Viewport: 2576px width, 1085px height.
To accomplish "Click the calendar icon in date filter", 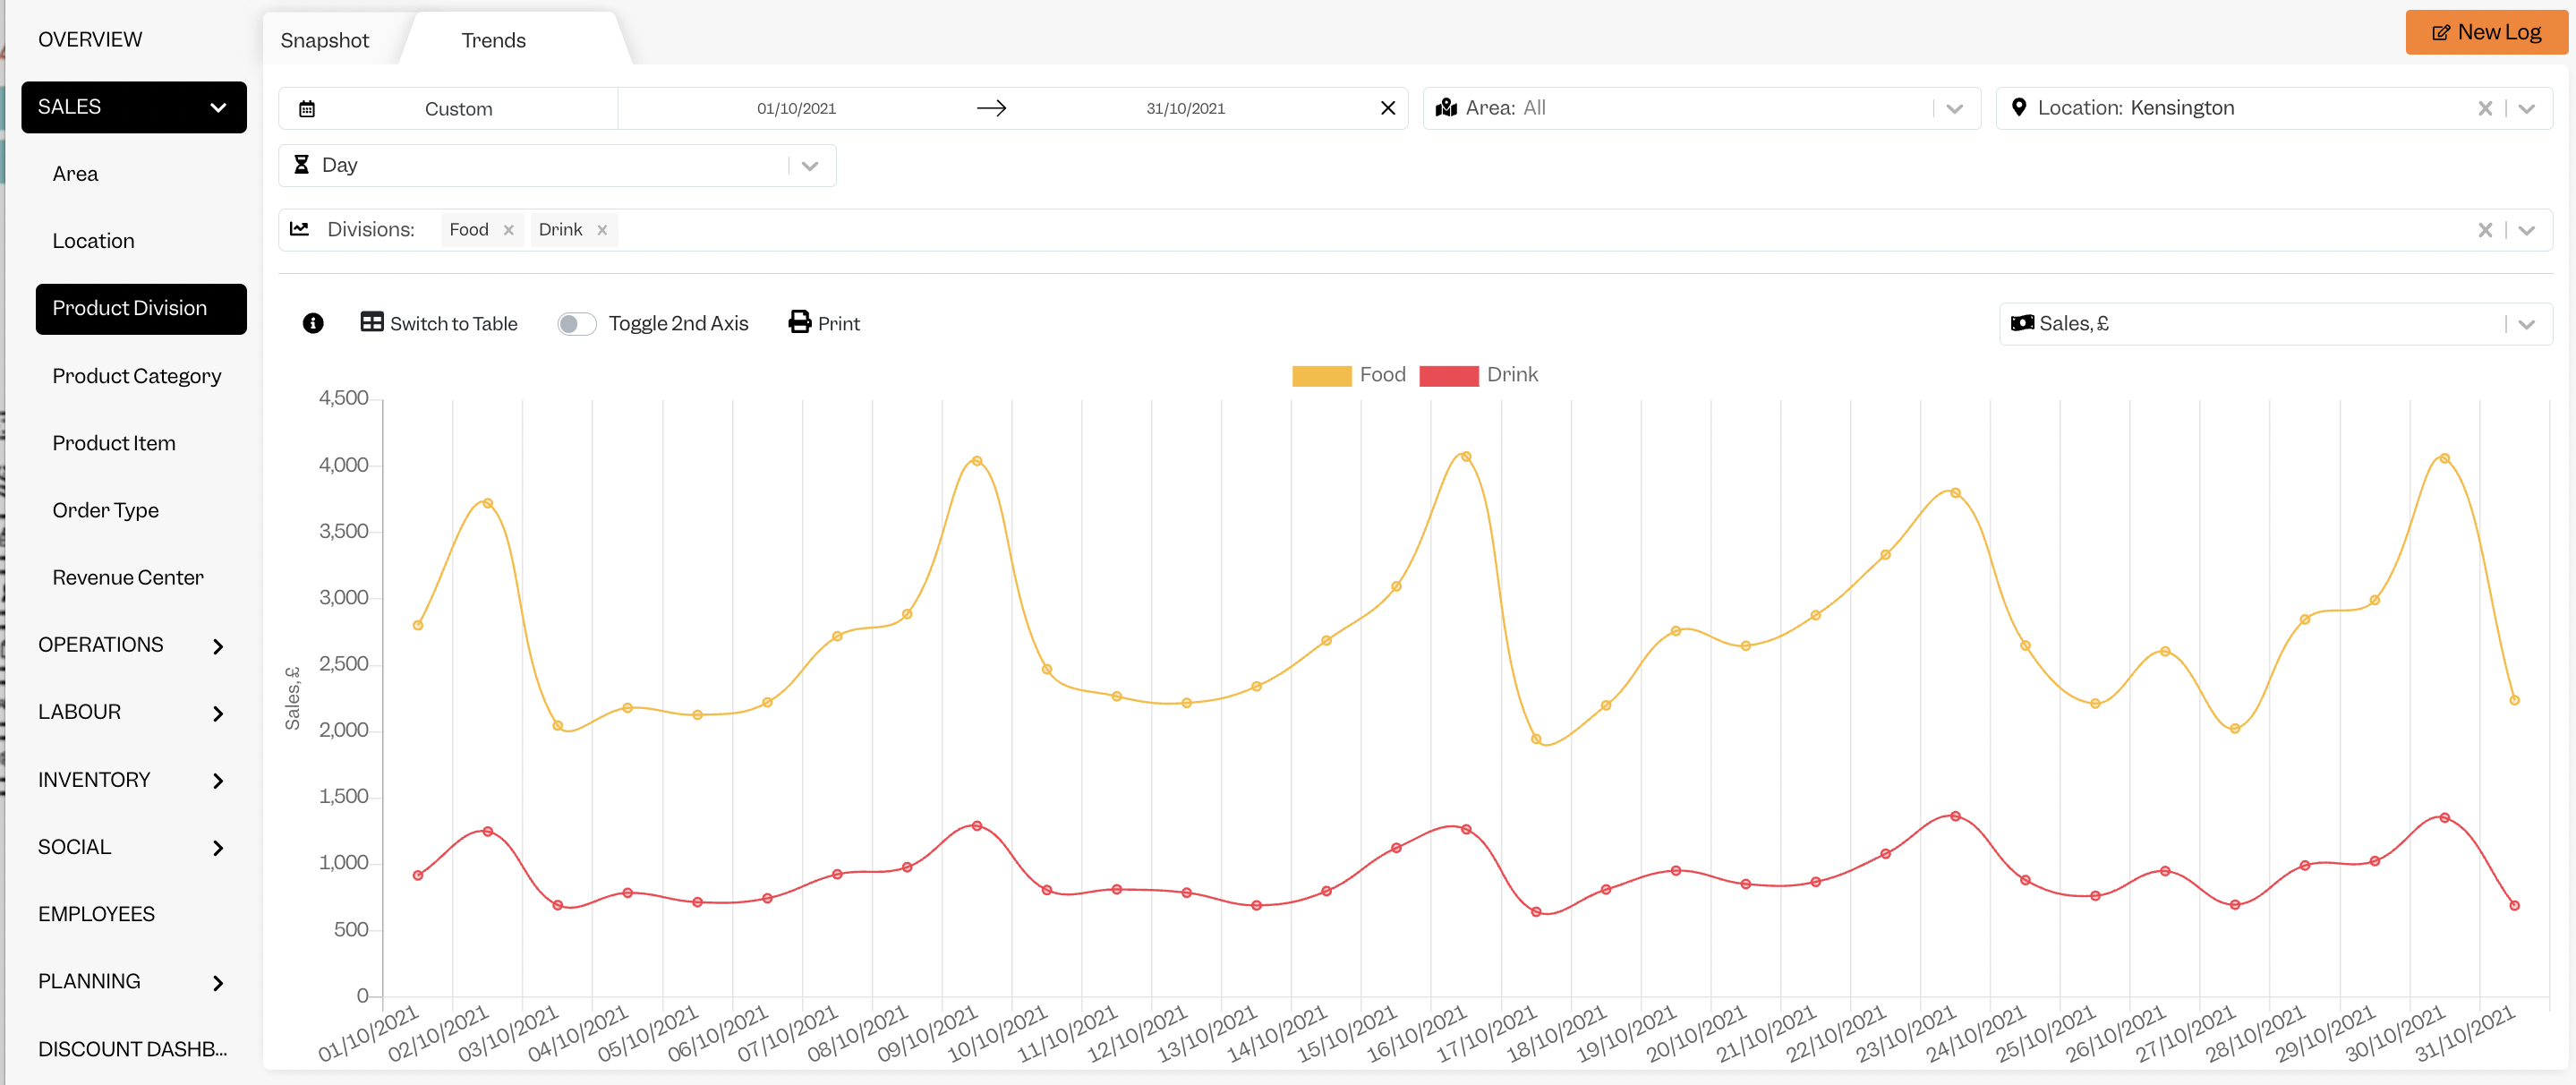I will (307, 108).
